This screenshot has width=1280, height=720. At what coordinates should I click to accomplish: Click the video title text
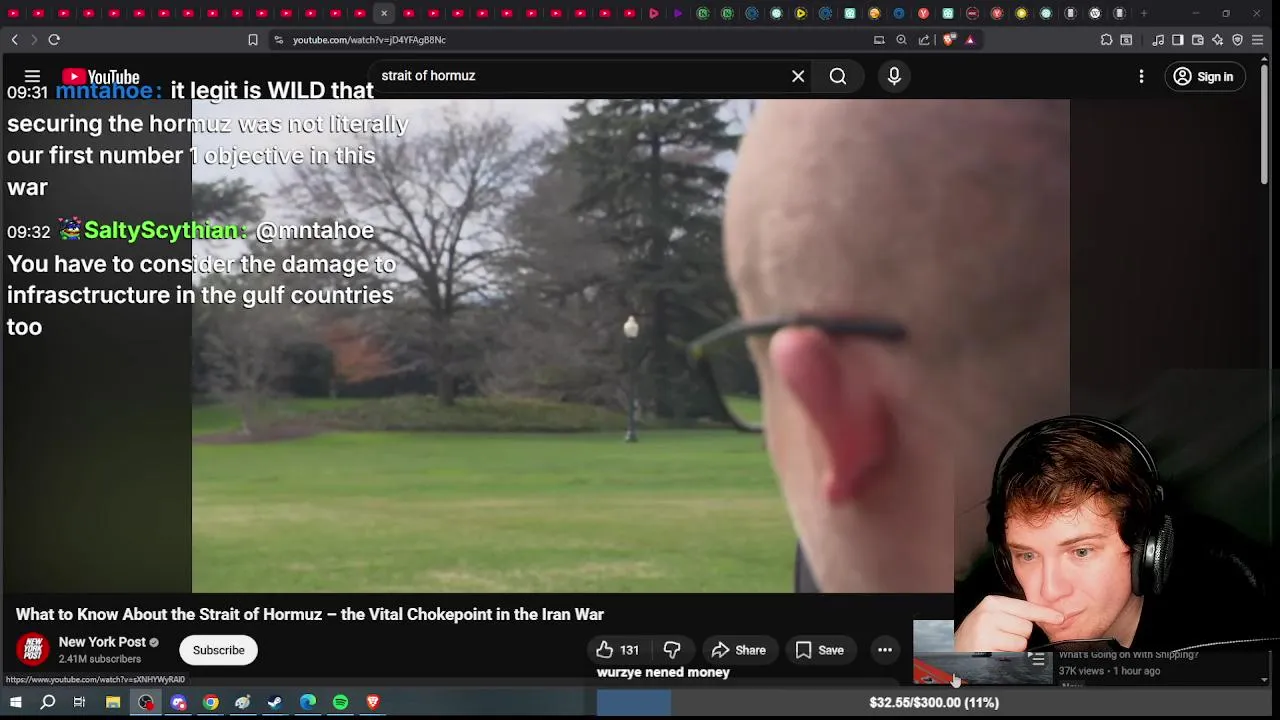coord(310,615)
